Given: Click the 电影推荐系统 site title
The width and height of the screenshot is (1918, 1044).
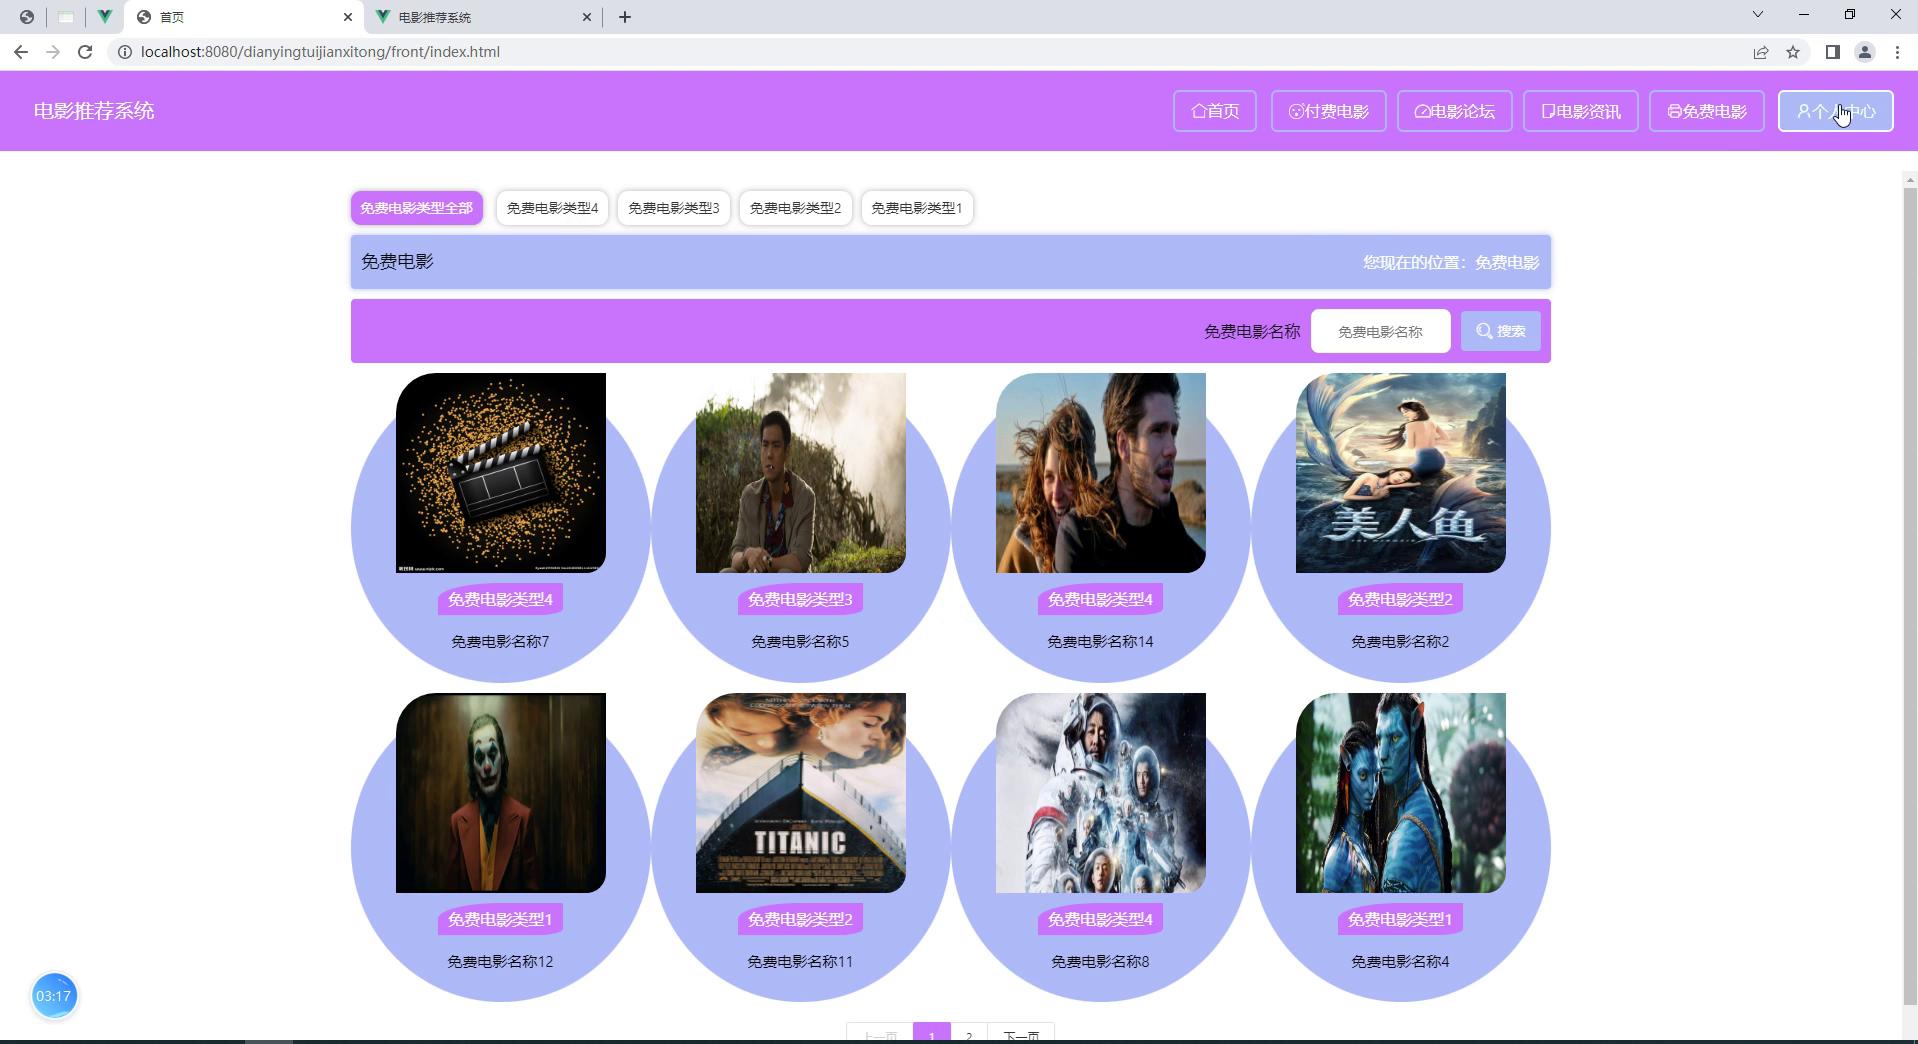Looking at the screenshot, I should tap(94, 111).
